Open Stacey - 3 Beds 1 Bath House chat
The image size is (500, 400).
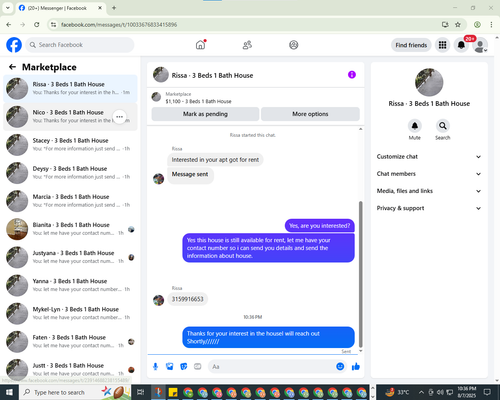(x=70, y=145)
